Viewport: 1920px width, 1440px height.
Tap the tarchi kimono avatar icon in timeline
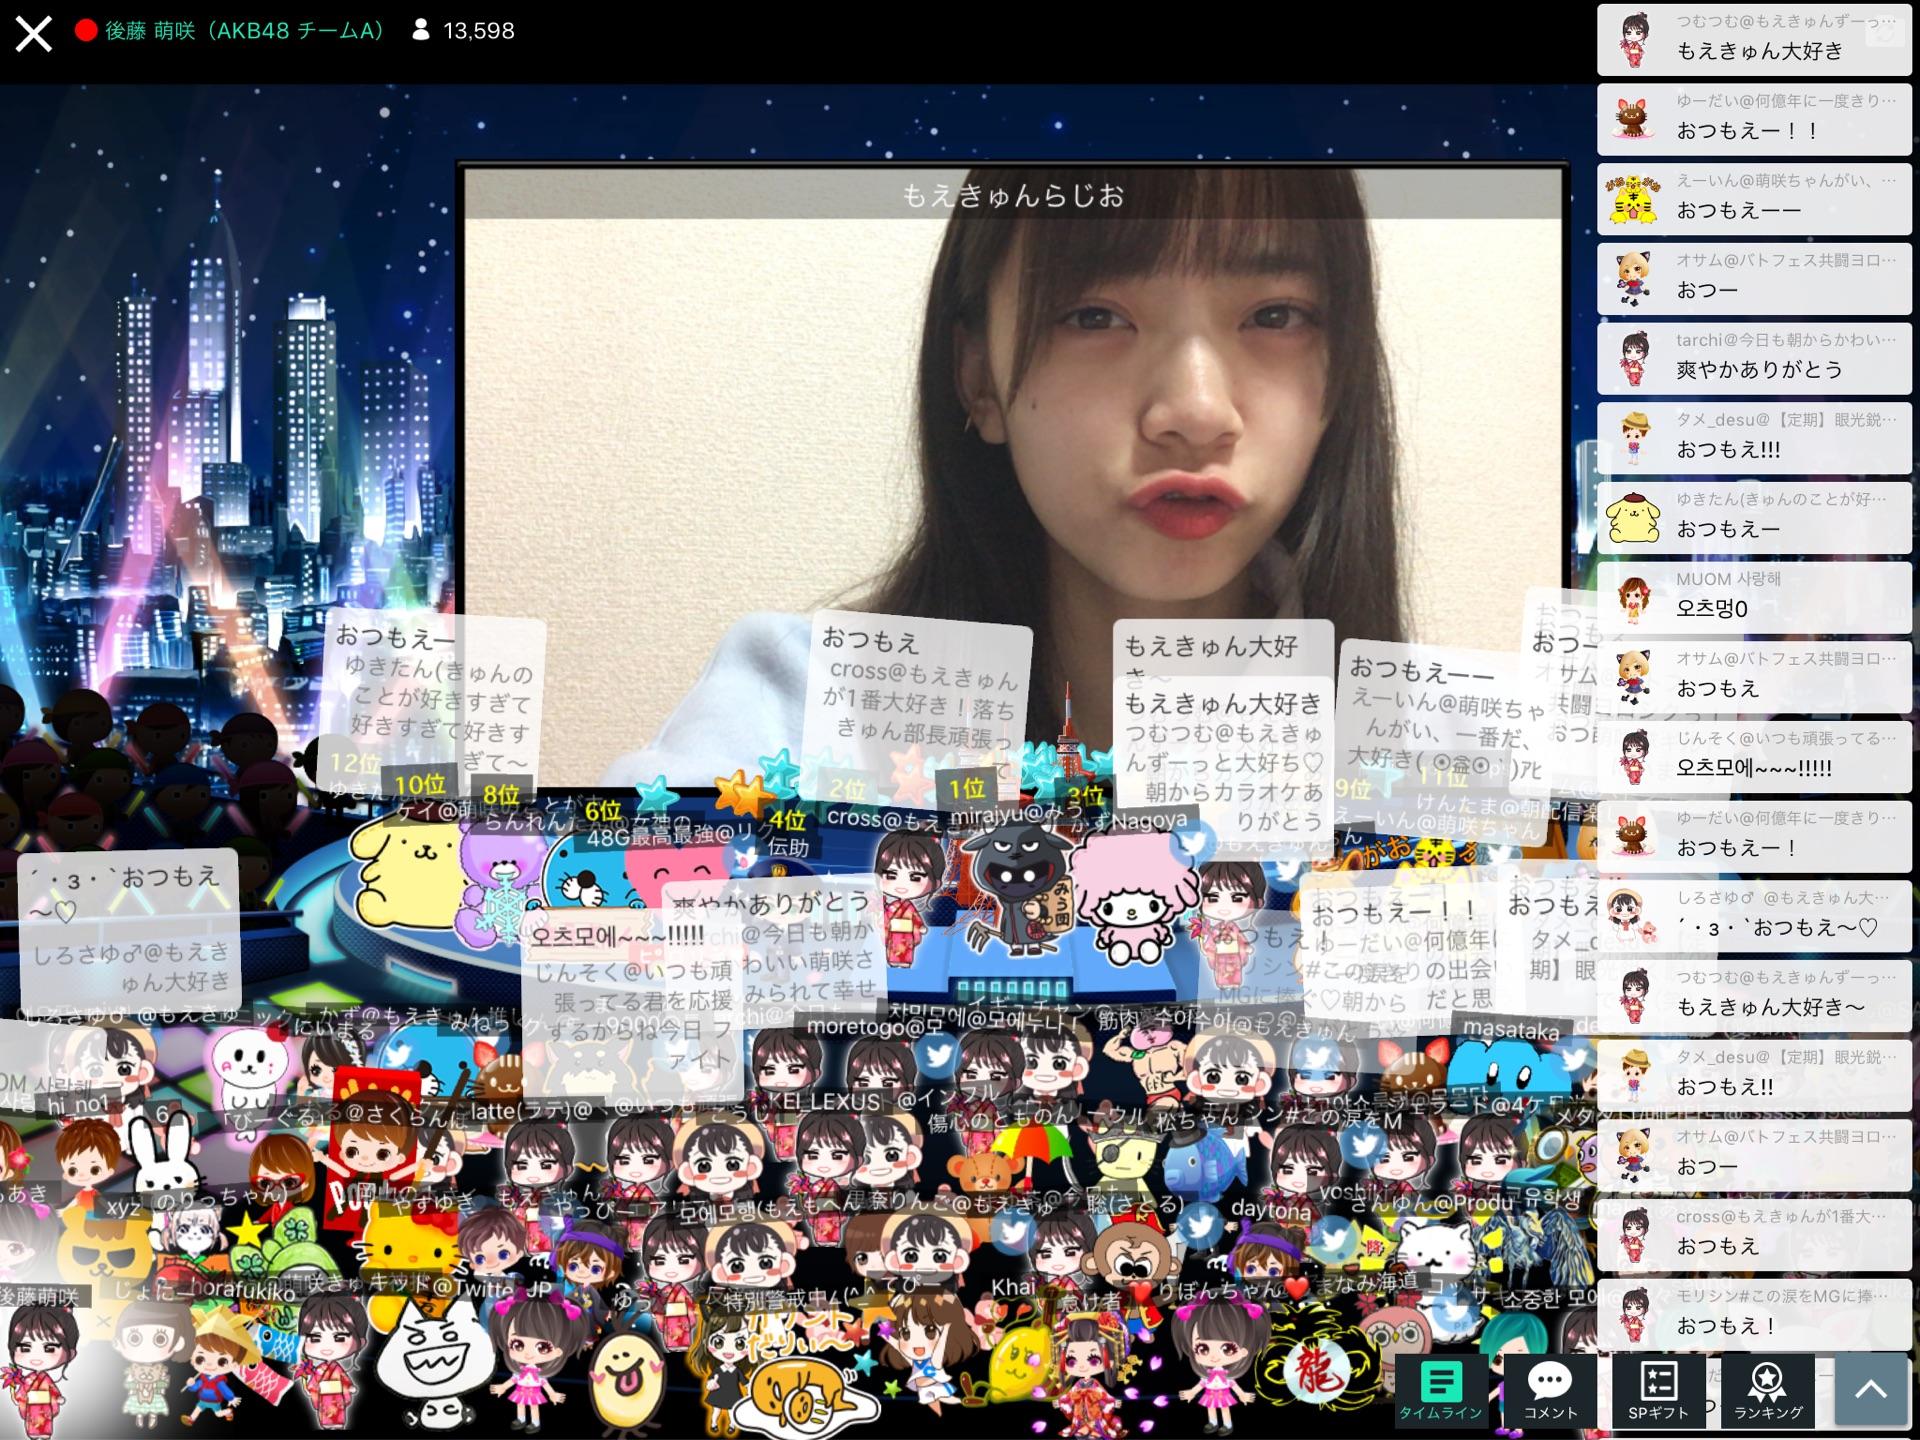[x=1634, y=358]
